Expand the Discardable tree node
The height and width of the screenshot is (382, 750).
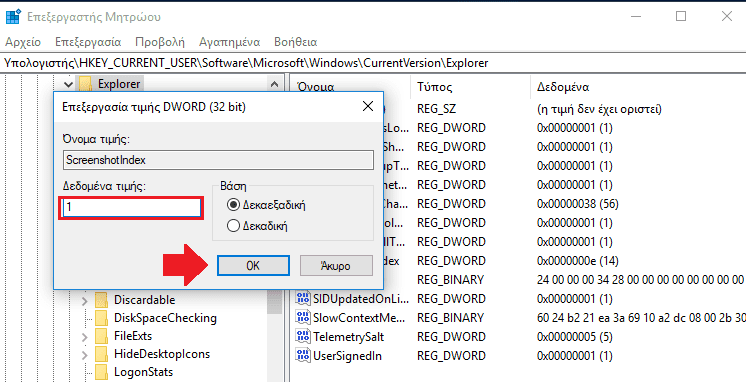click(85, 301)
